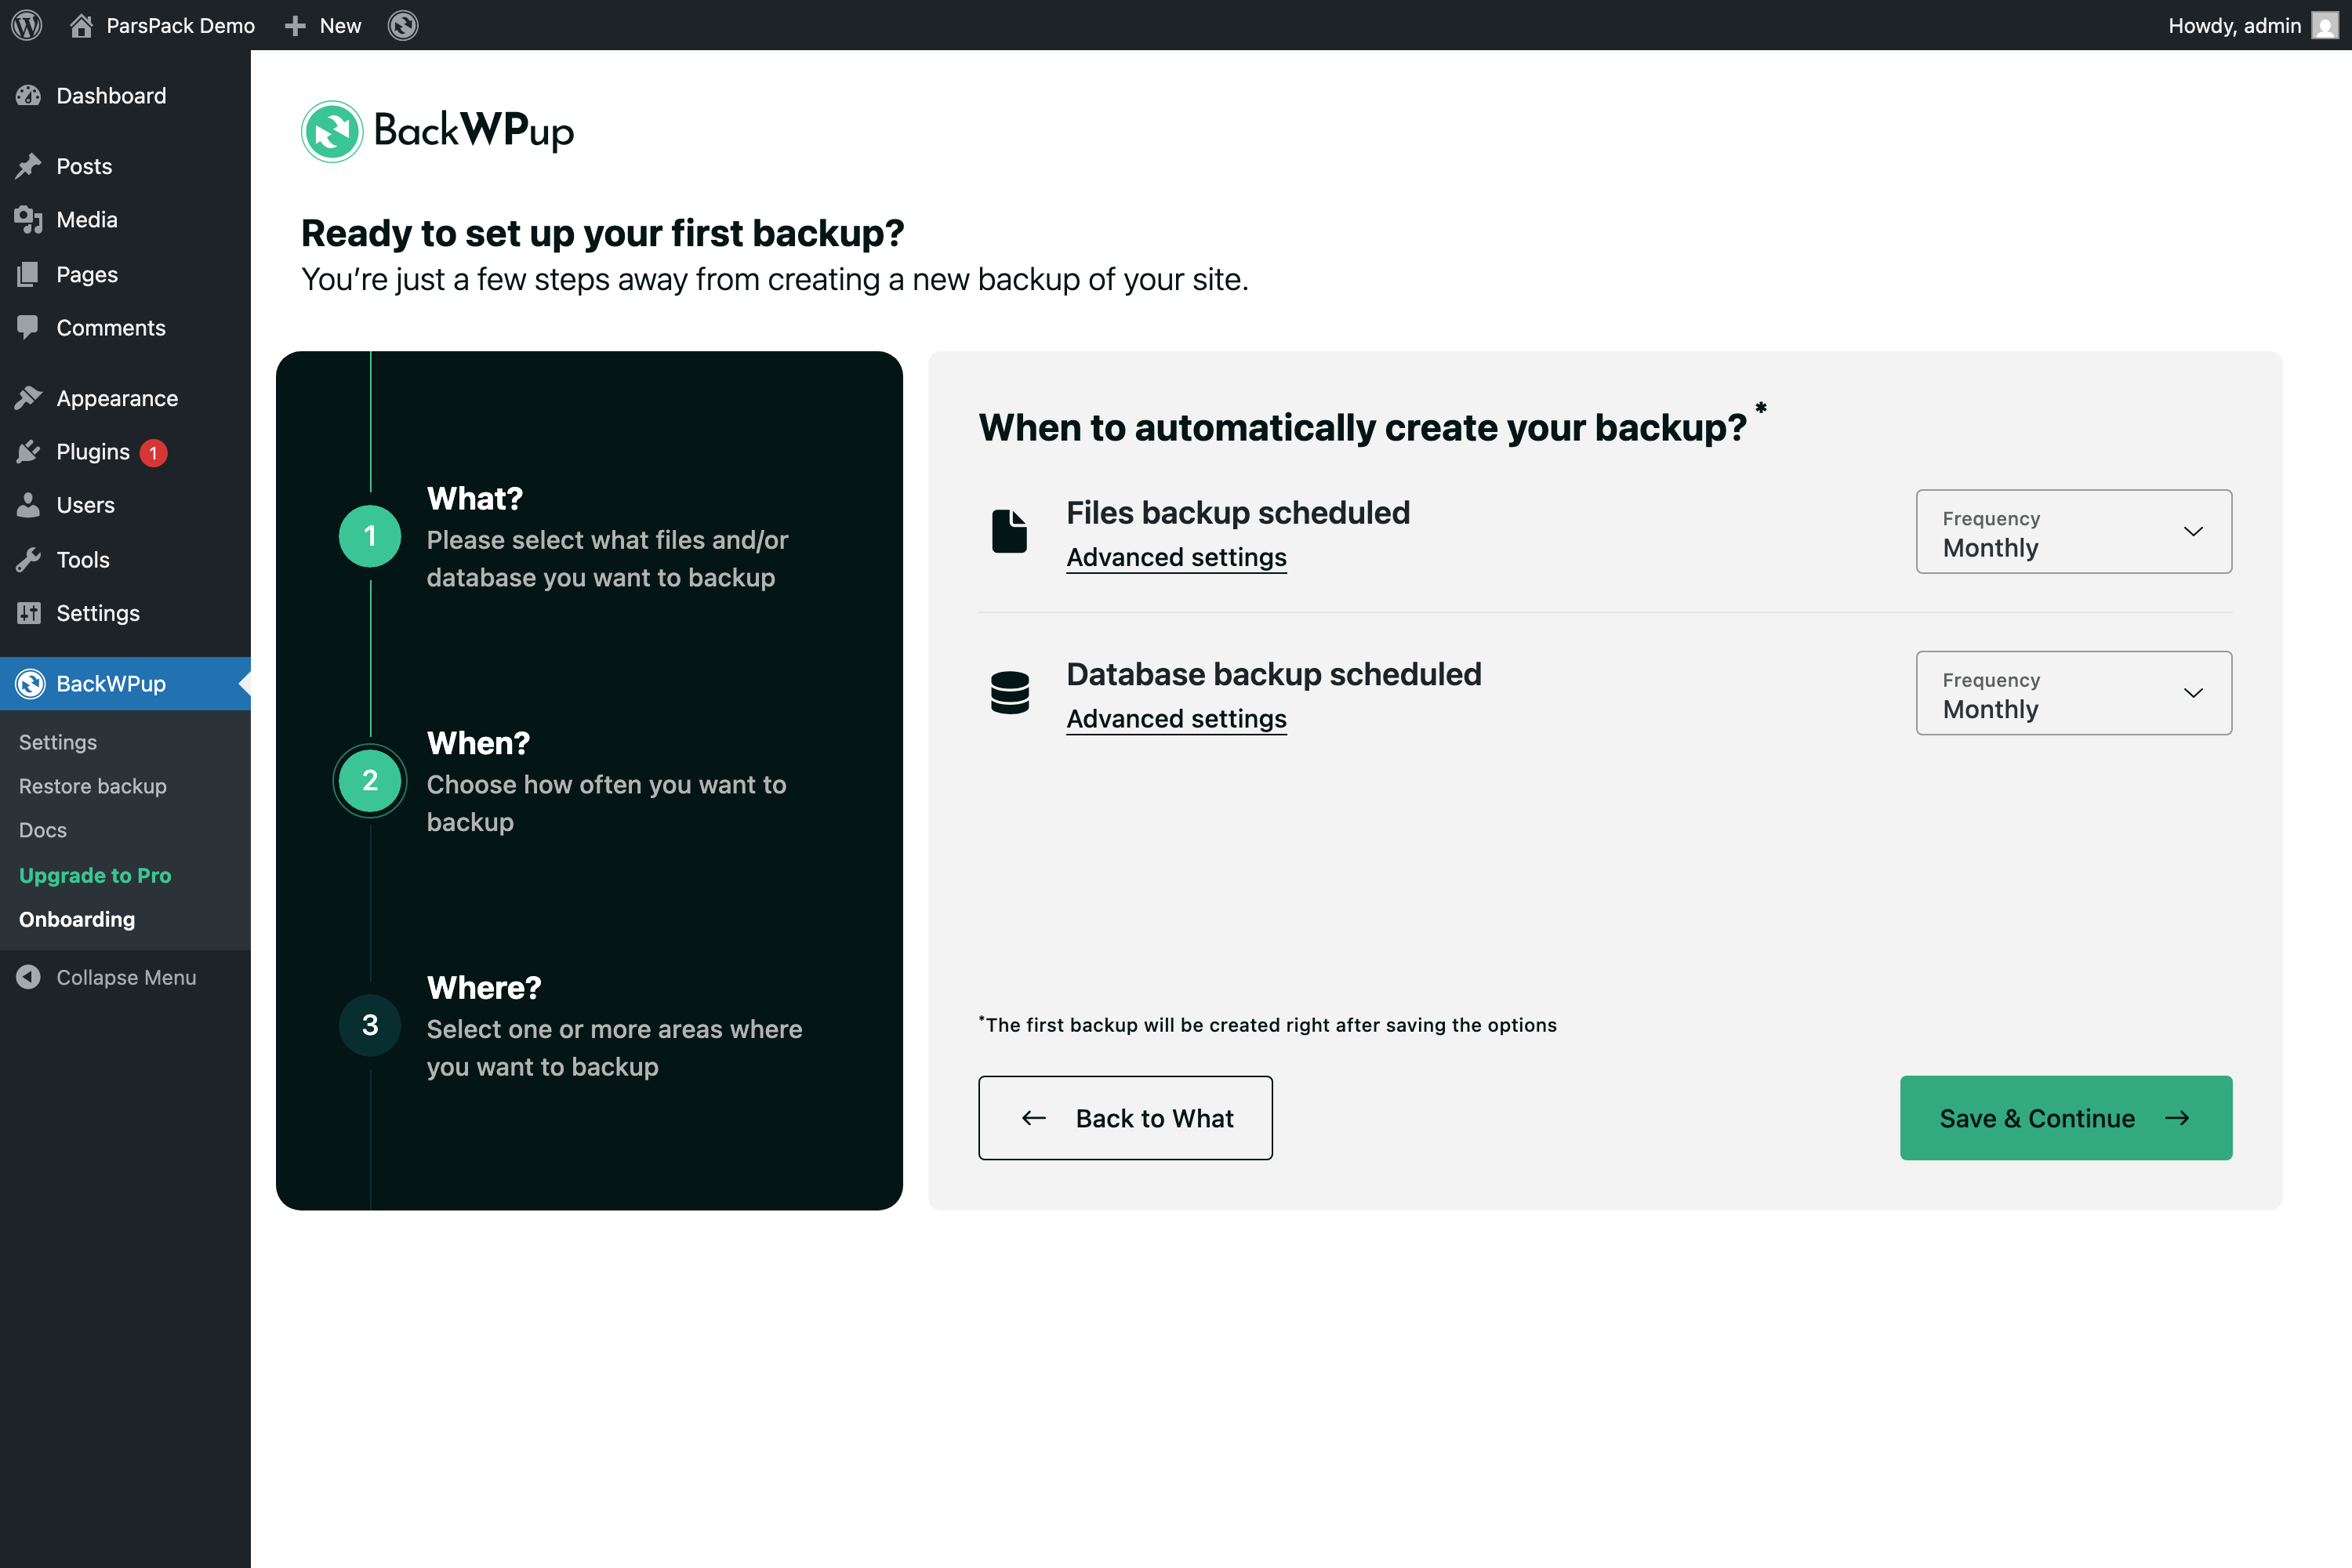Image resolution: width=2352 pixels, height=1568 pixels.
Task: Click the home icon beside ParsPack Demo
Action: [x=81, y=25]
